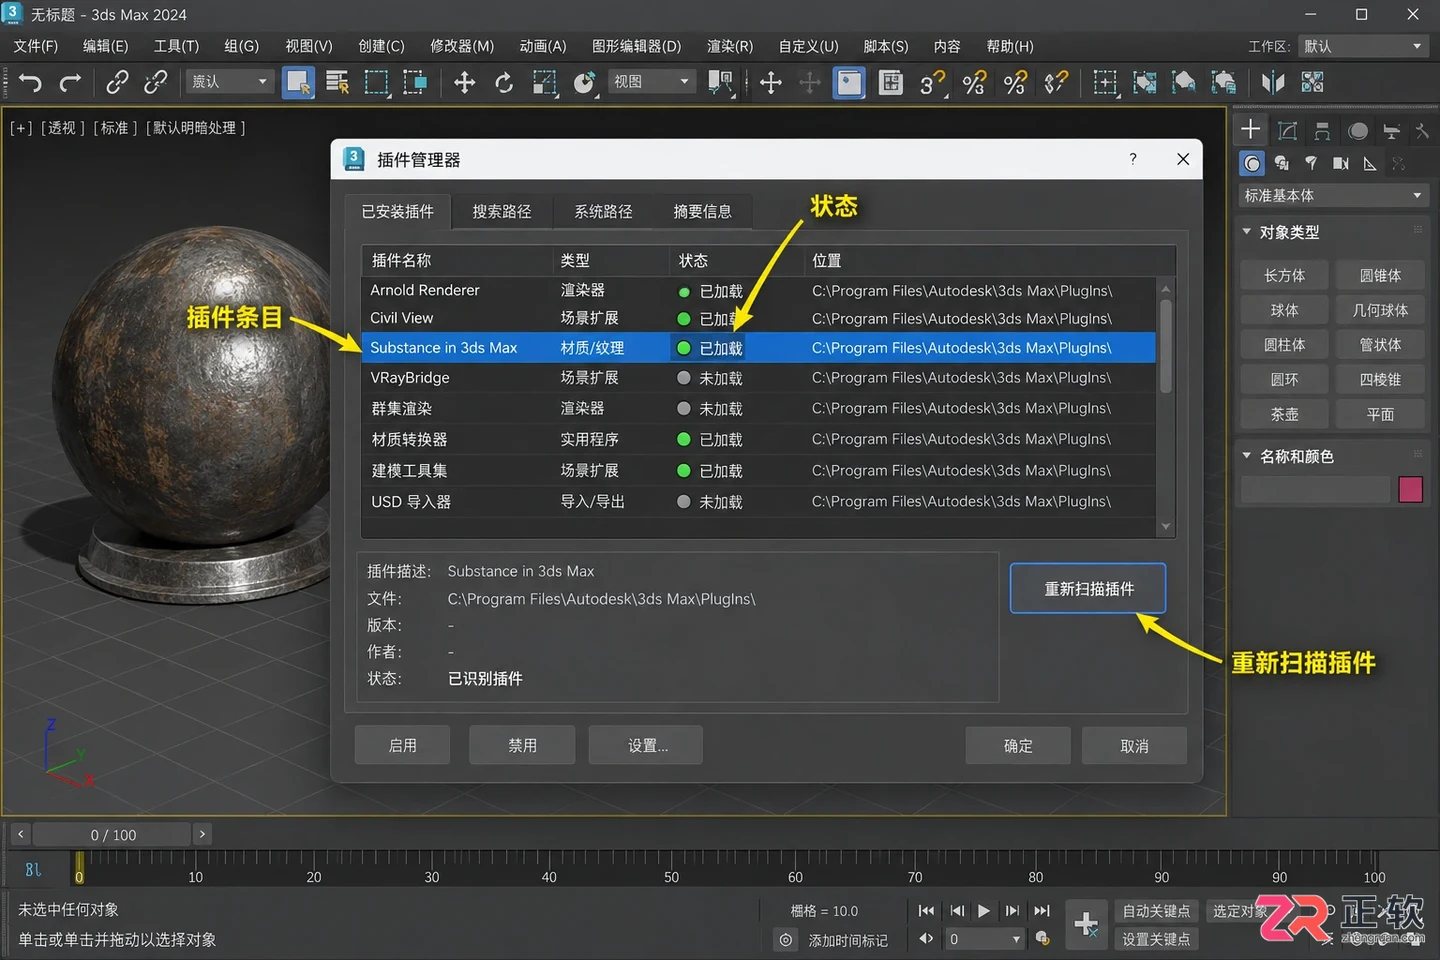Collapse the 对象类型 rollout
Screen dimensions: 1440x960
coord(1247,231)
